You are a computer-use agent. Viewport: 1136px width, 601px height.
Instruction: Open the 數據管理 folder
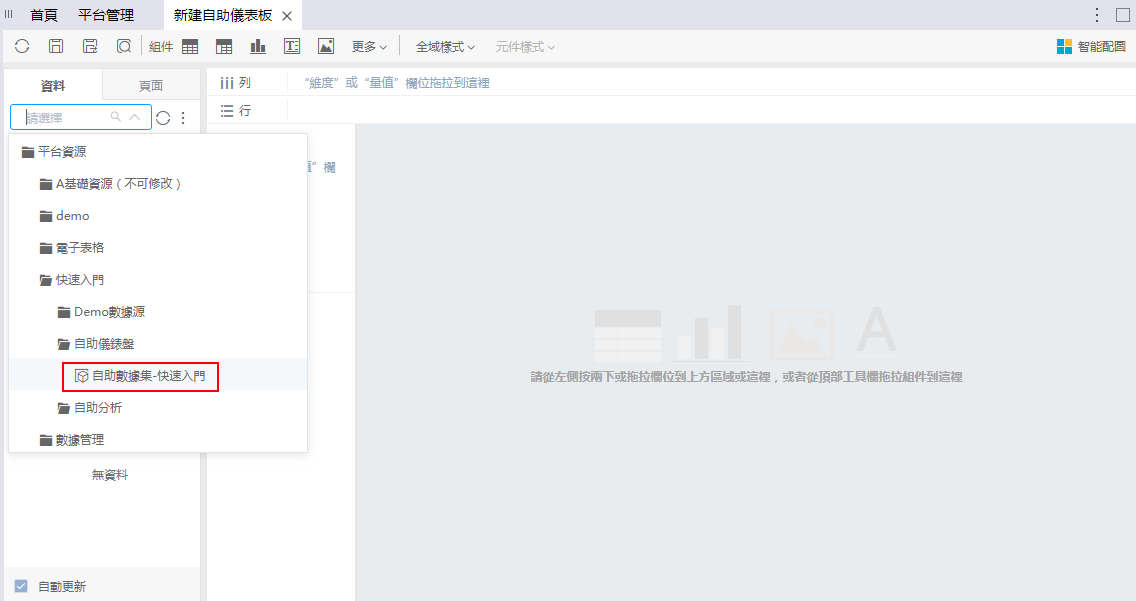click(x=79, y=440)
